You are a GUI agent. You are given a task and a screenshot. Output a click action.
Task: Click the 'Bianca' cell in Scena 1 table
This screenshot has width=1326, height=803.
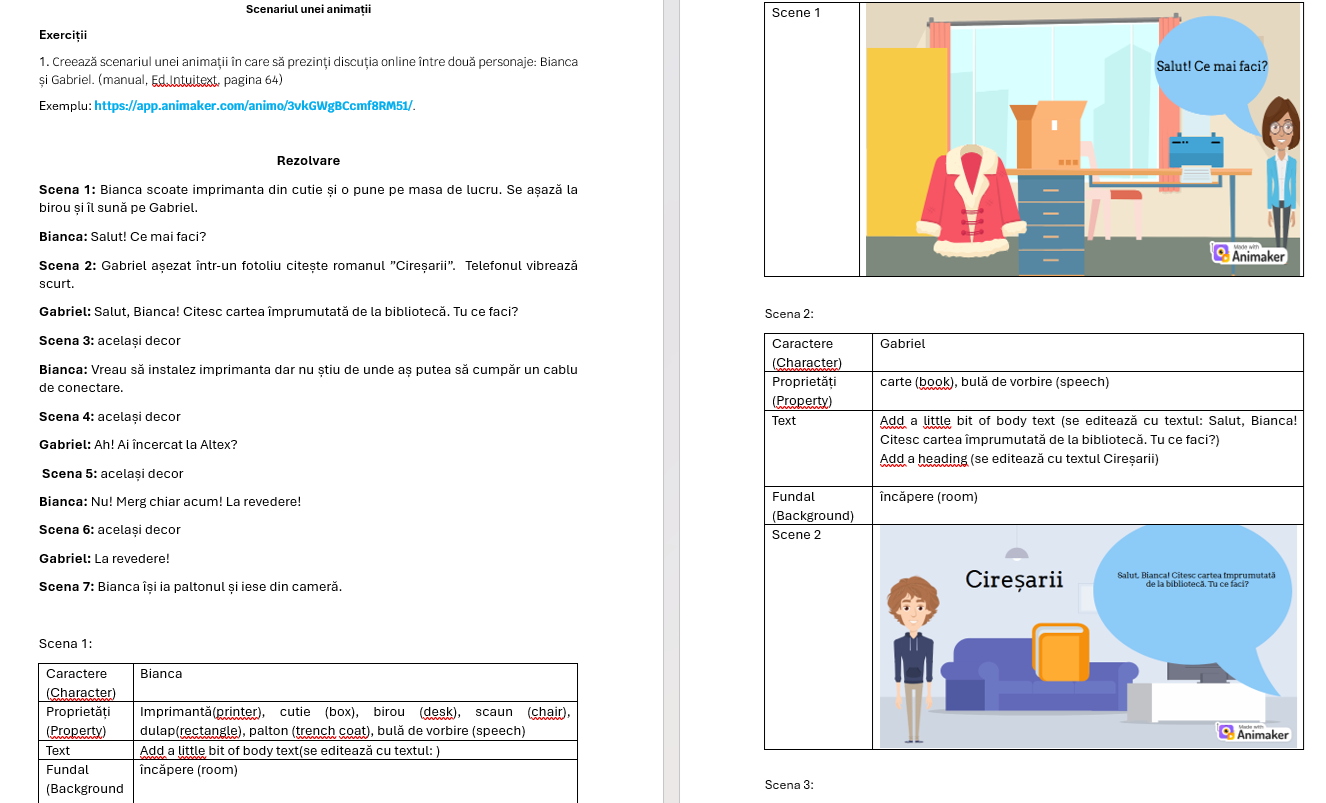[355, 682]
